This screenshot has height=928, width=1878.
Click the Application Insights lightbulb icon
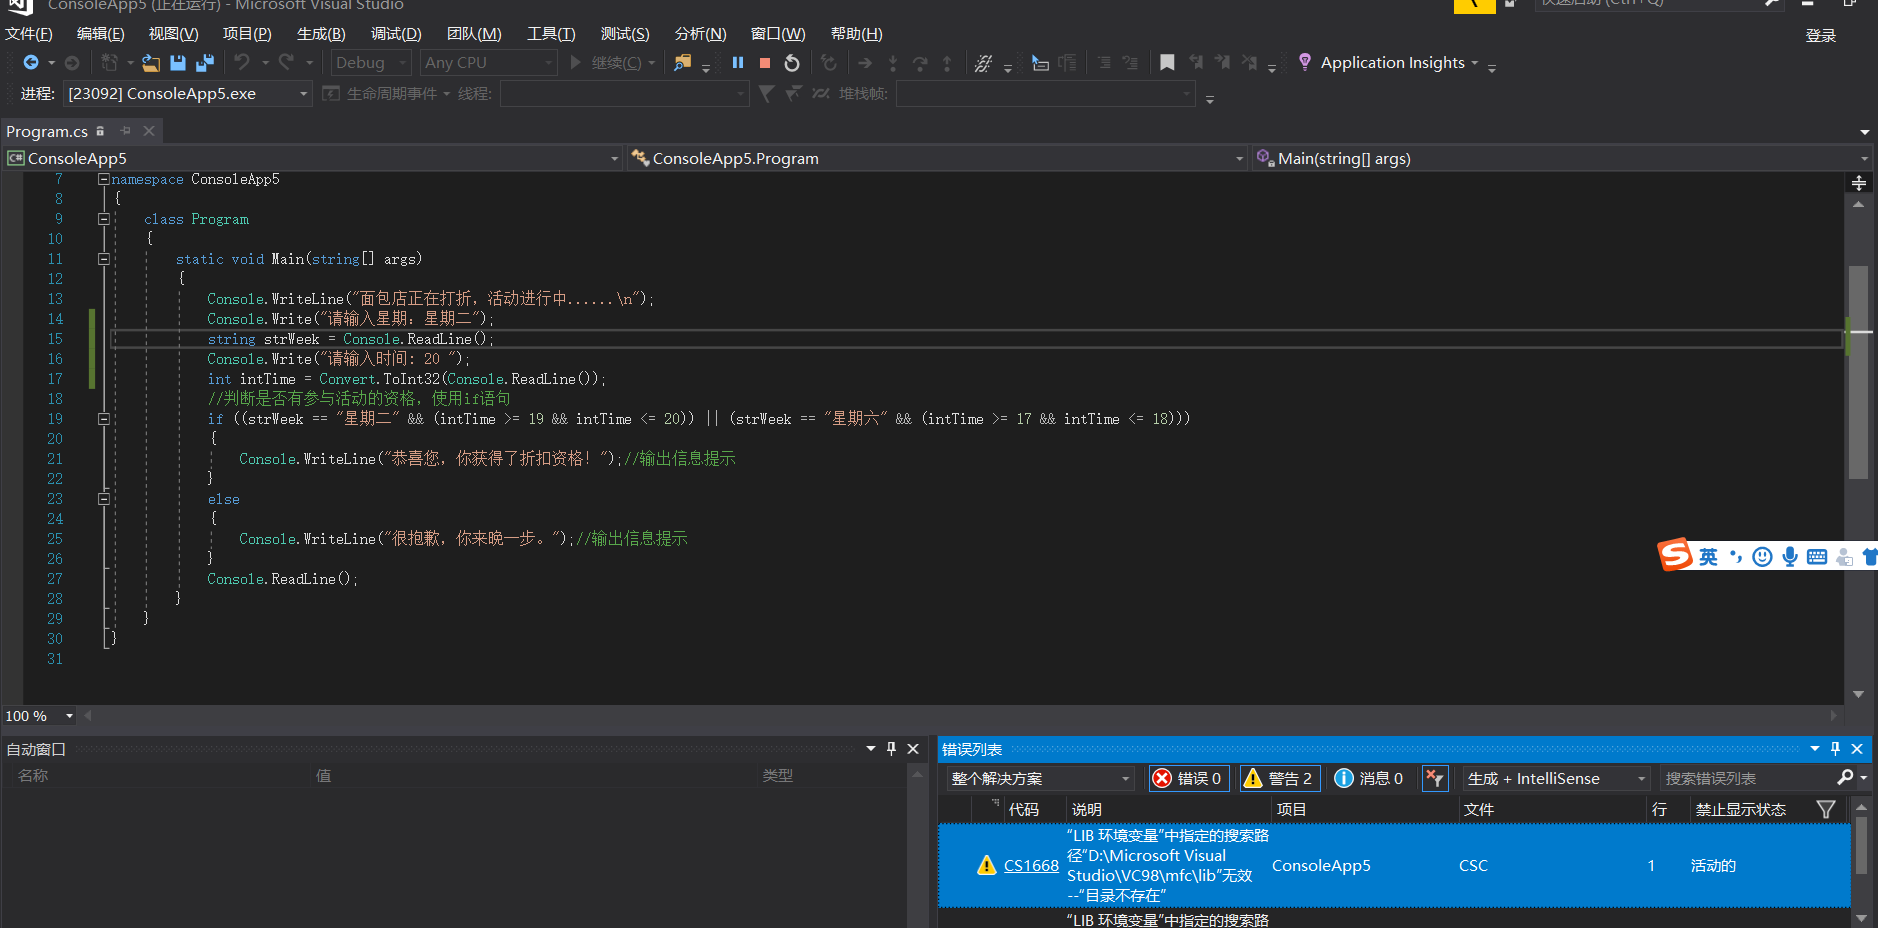pos(1305,62)
